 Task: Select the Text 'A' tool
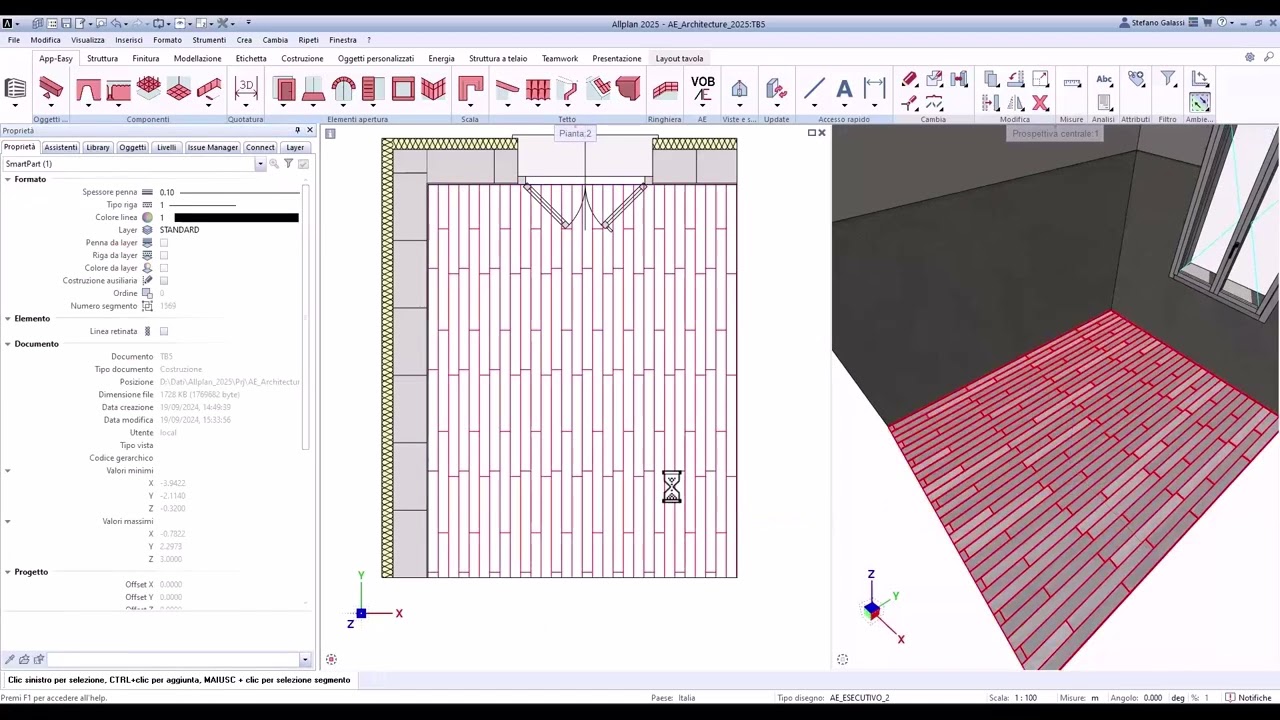(x=844, y=89)
